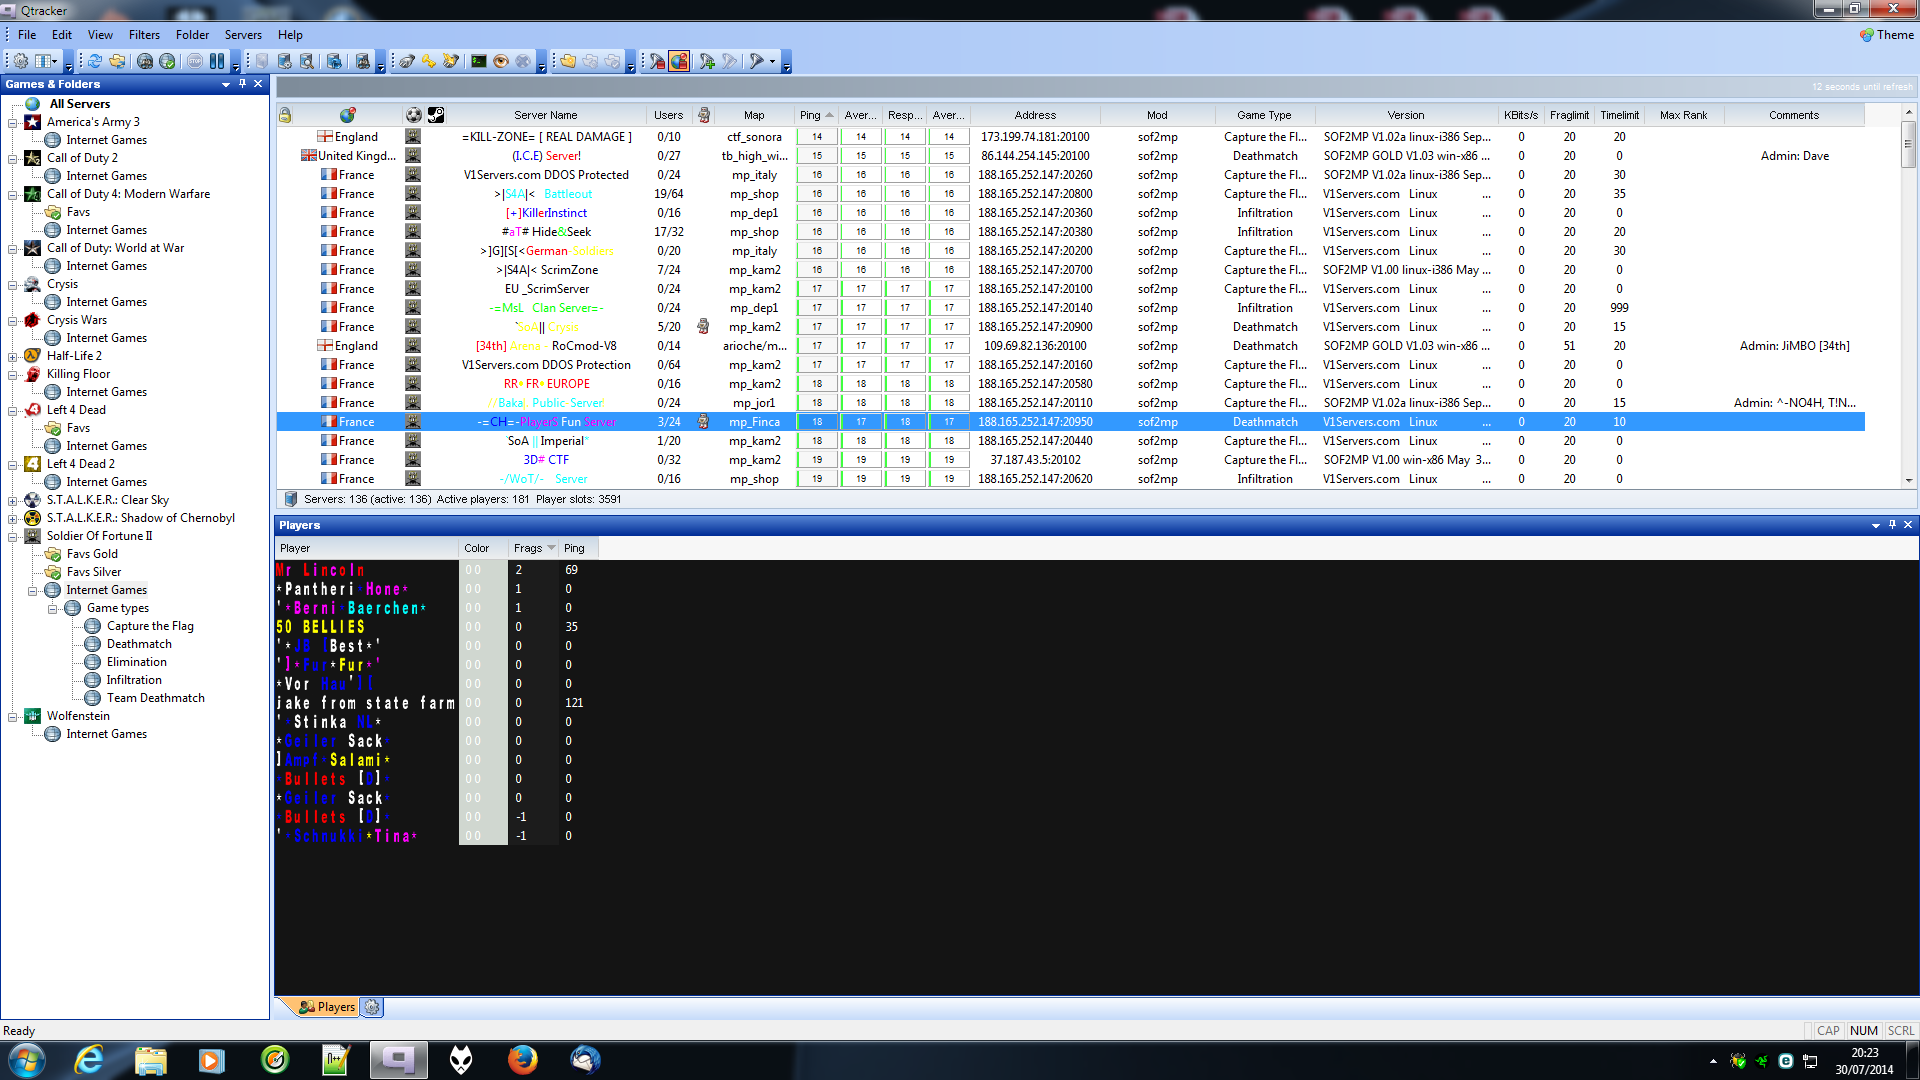The image size is (1920, 1080).
Task: Open the Servers menu
Action: (x=243, y=35)
